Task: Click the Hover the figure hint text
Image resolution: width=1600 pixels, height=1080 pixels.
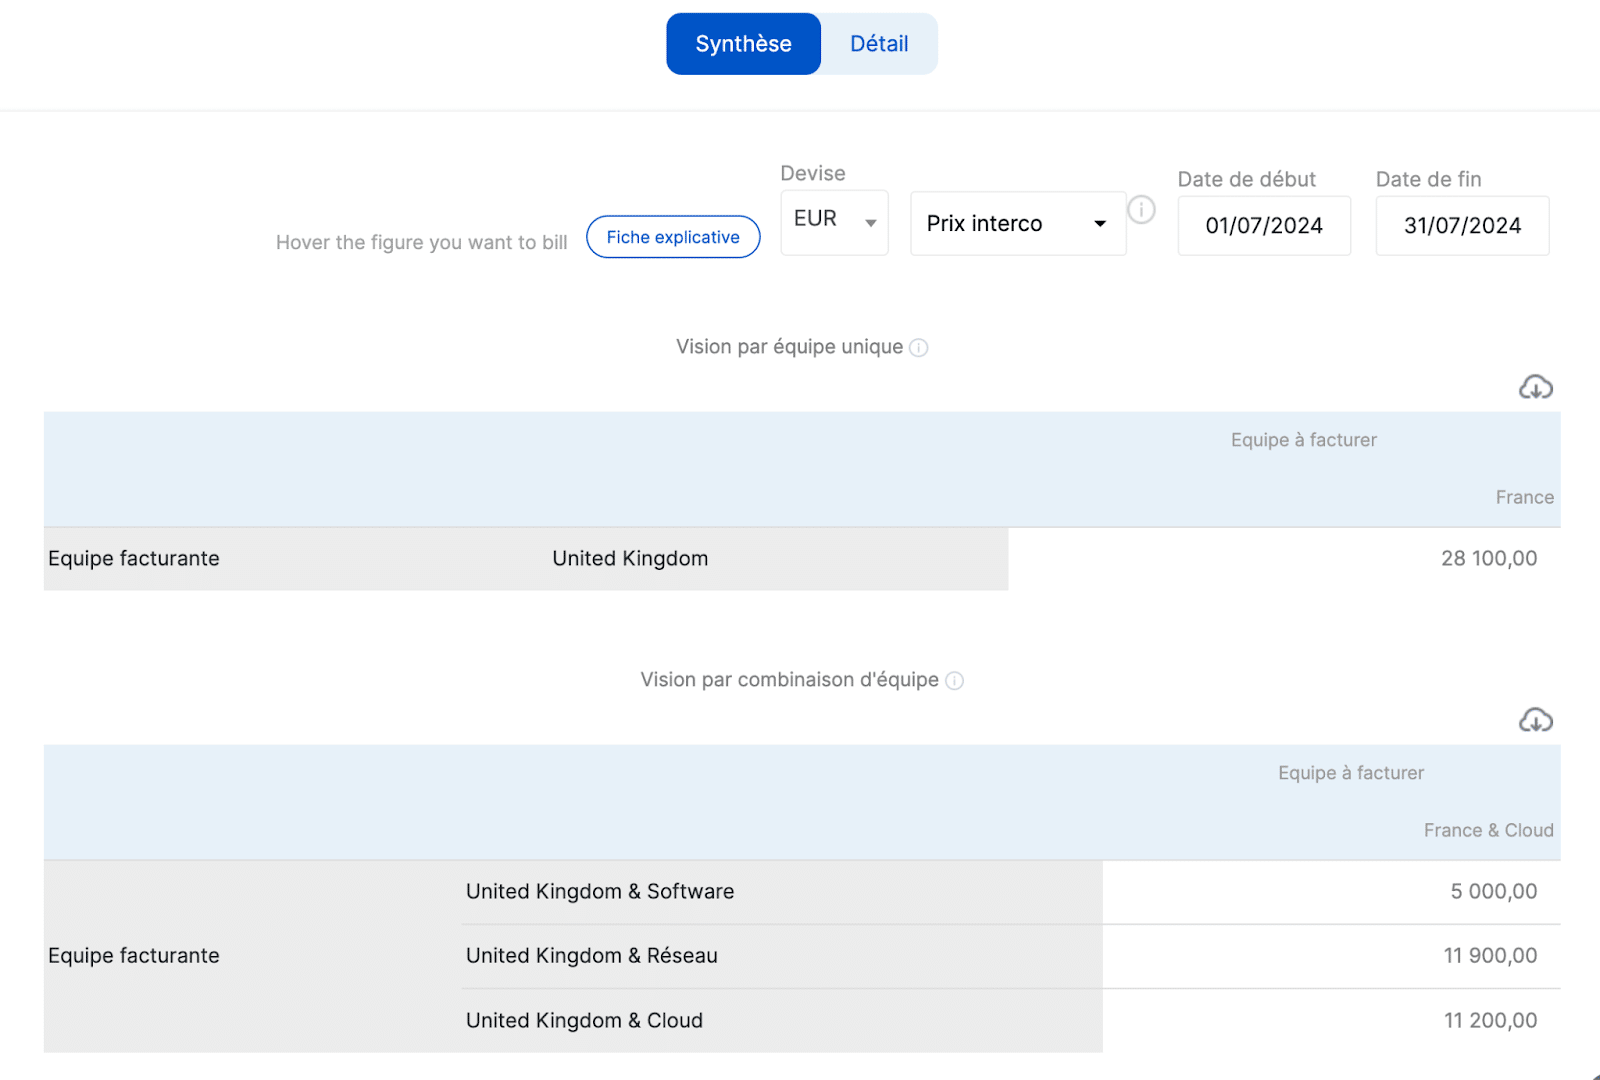Action: tap(421, 243)
